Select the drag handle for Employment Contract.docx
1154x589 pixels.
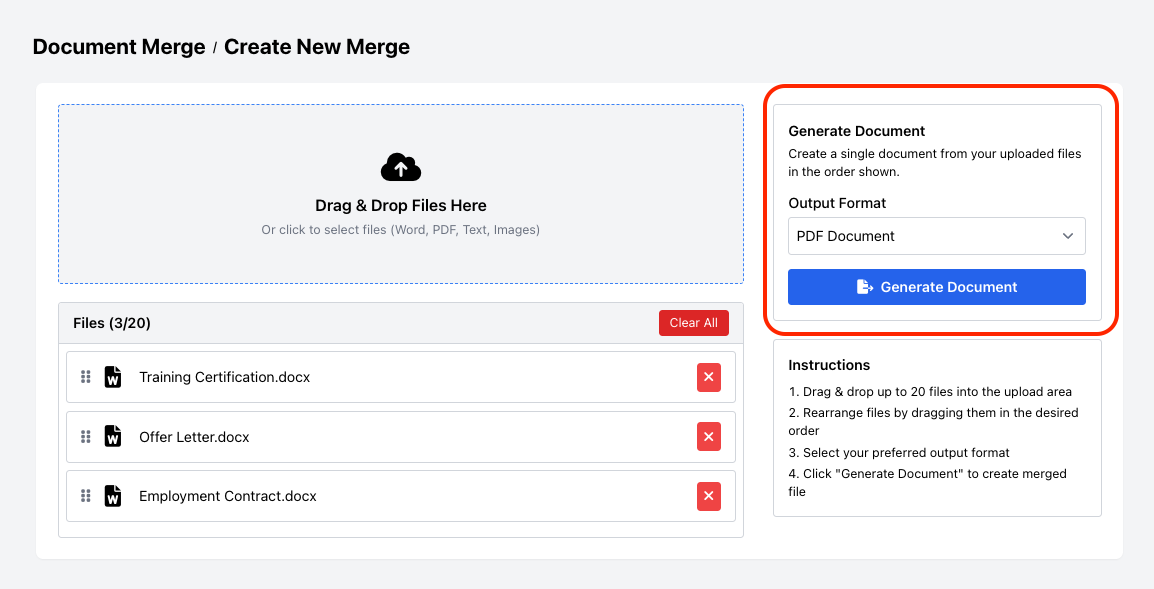click(x=86, y=496)
